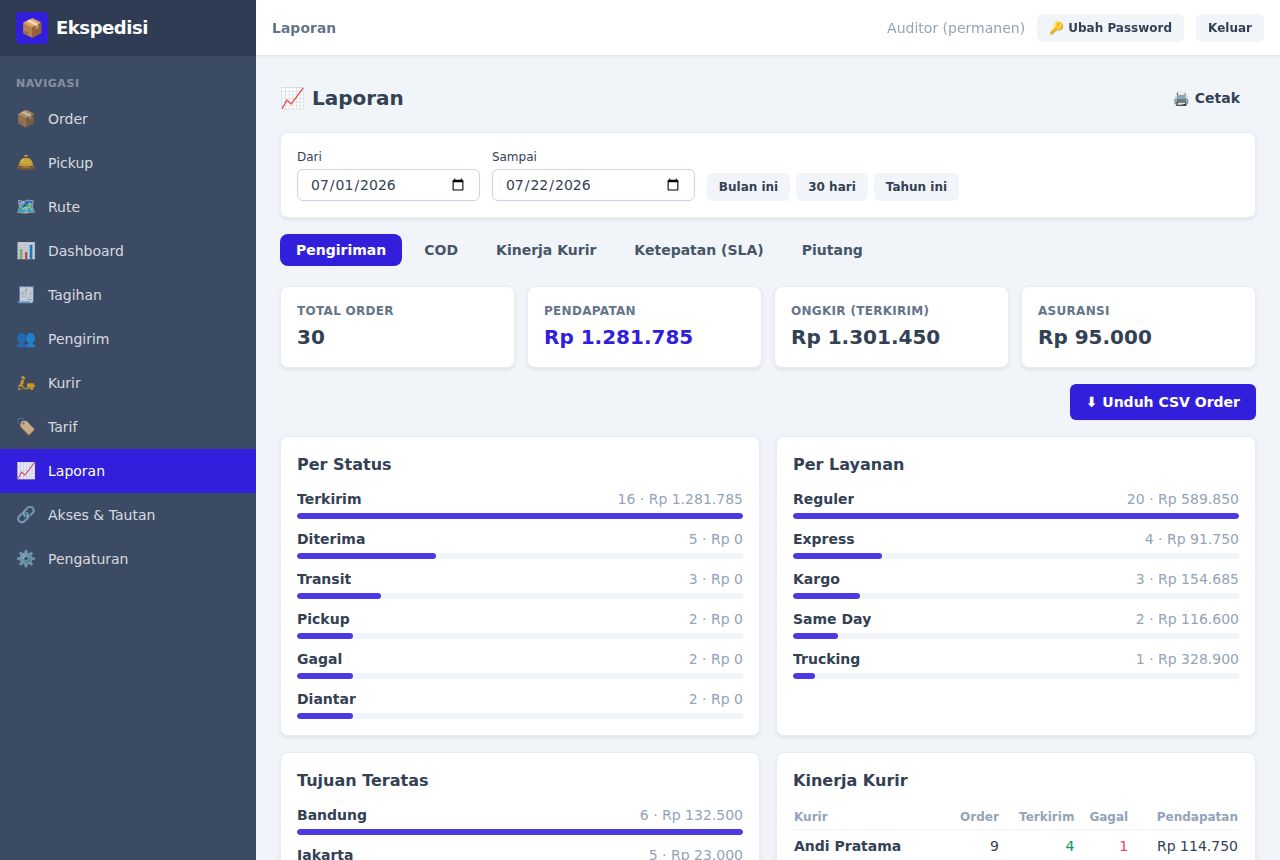Open Pengaturan via its gear icon
Image resolution: width=1280 pixels, height=860 pixels.
pos(26,559)
